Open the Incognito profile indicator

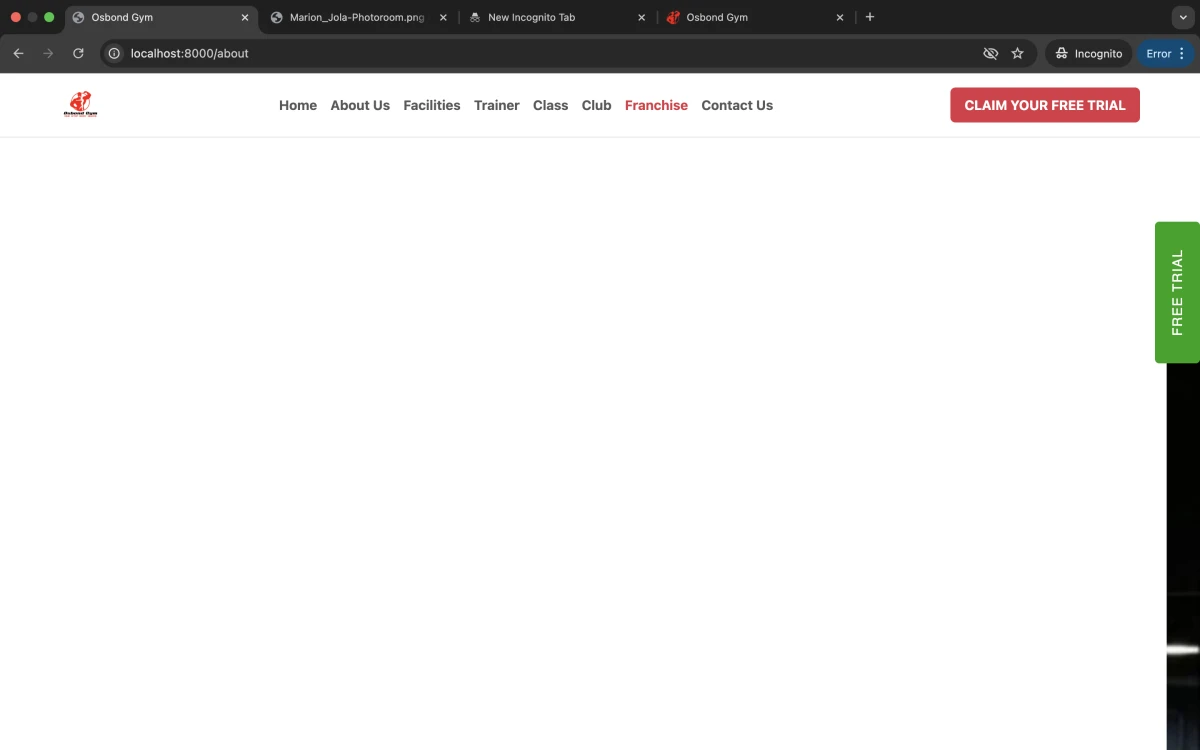pyautogui.click(x=1089, y=54)
